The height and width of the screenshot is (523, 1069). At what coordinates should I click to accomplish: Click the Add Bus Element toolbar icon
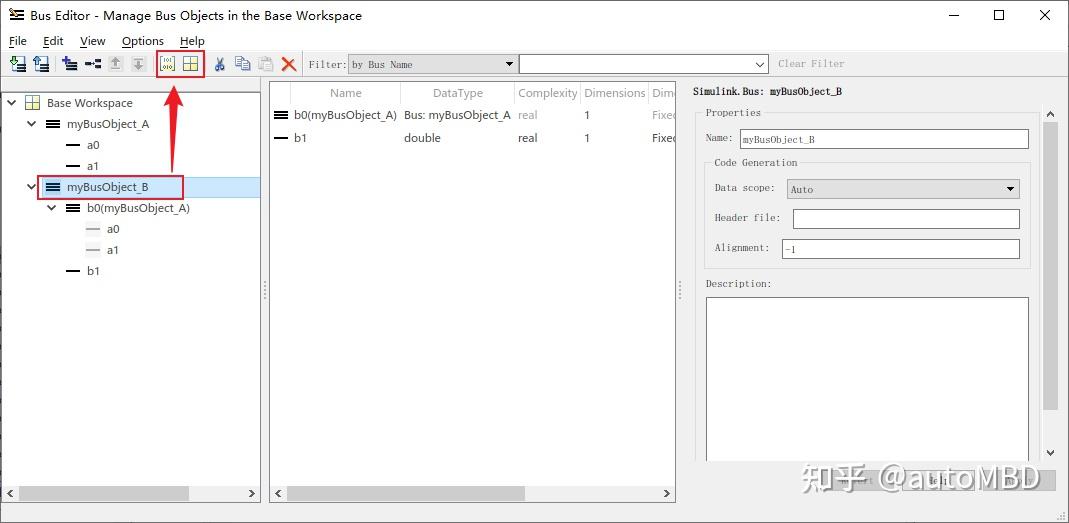[x=92, y=64]
